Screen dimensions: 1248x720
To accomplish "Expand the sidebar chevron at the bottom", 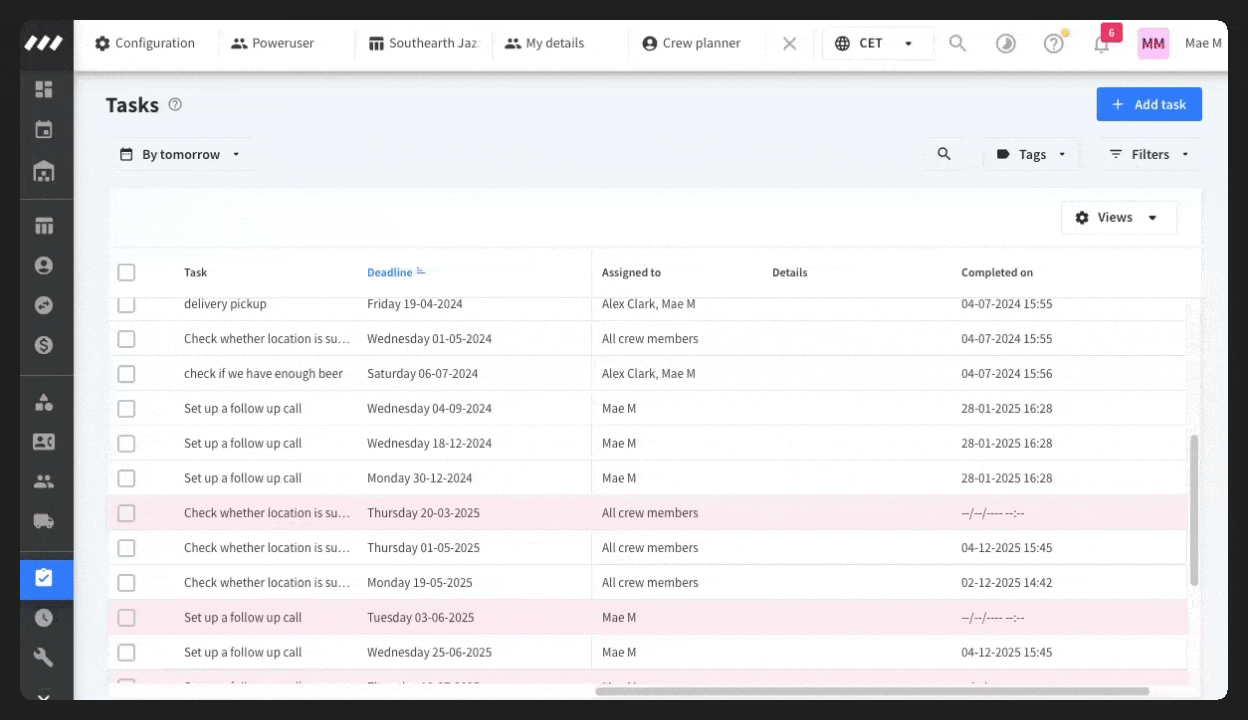I will coord(44,695).
